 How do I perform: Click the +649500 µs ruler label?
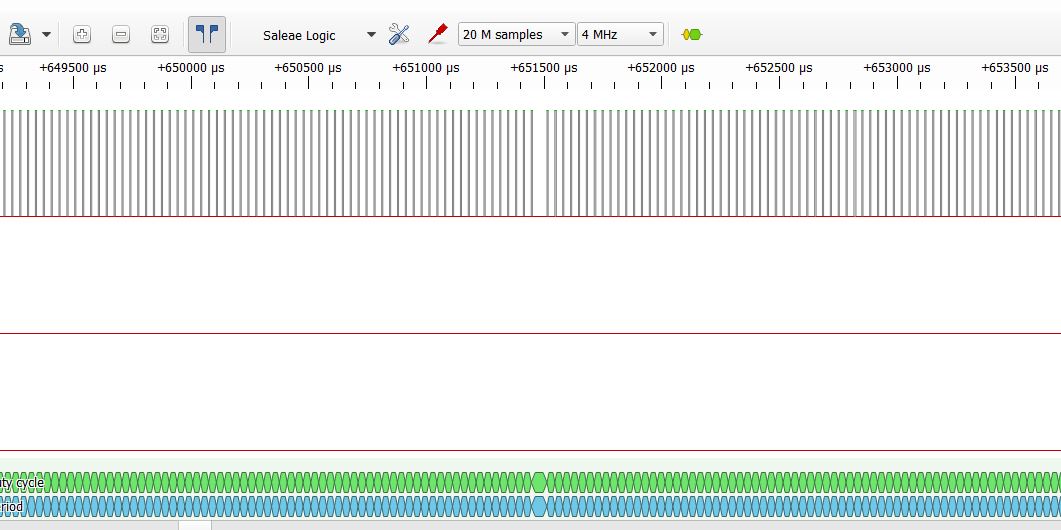click(x=73, y=68)
